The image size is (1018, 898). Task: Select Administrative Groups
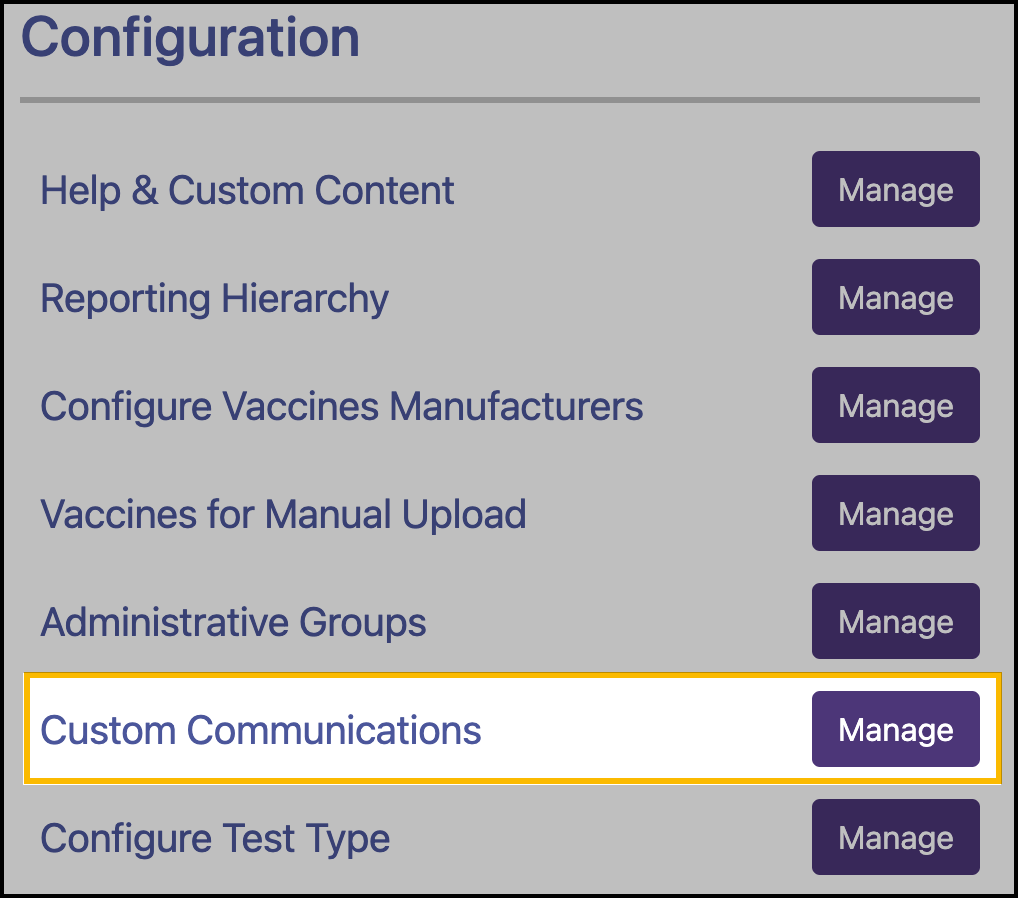click(233, 622)
